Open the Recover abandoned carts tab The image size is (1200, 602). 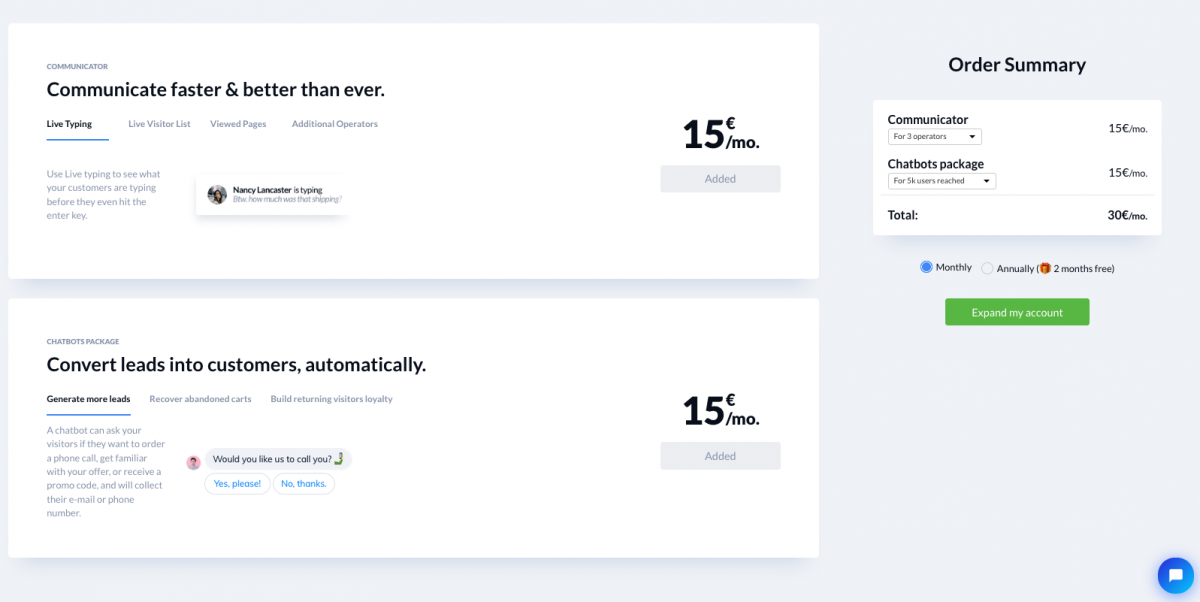tap(200, 399)
